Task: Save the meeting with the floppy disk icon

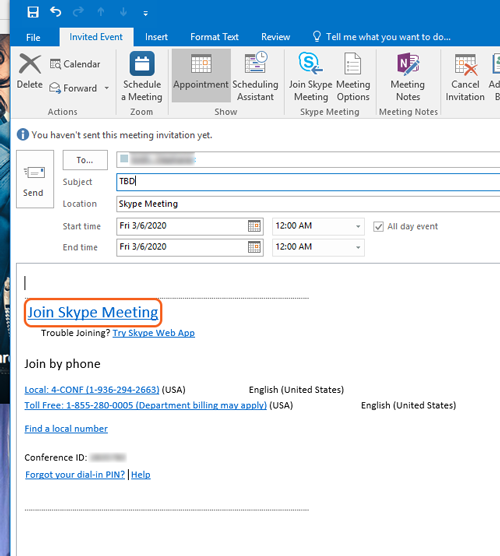Action: (33, 12)
